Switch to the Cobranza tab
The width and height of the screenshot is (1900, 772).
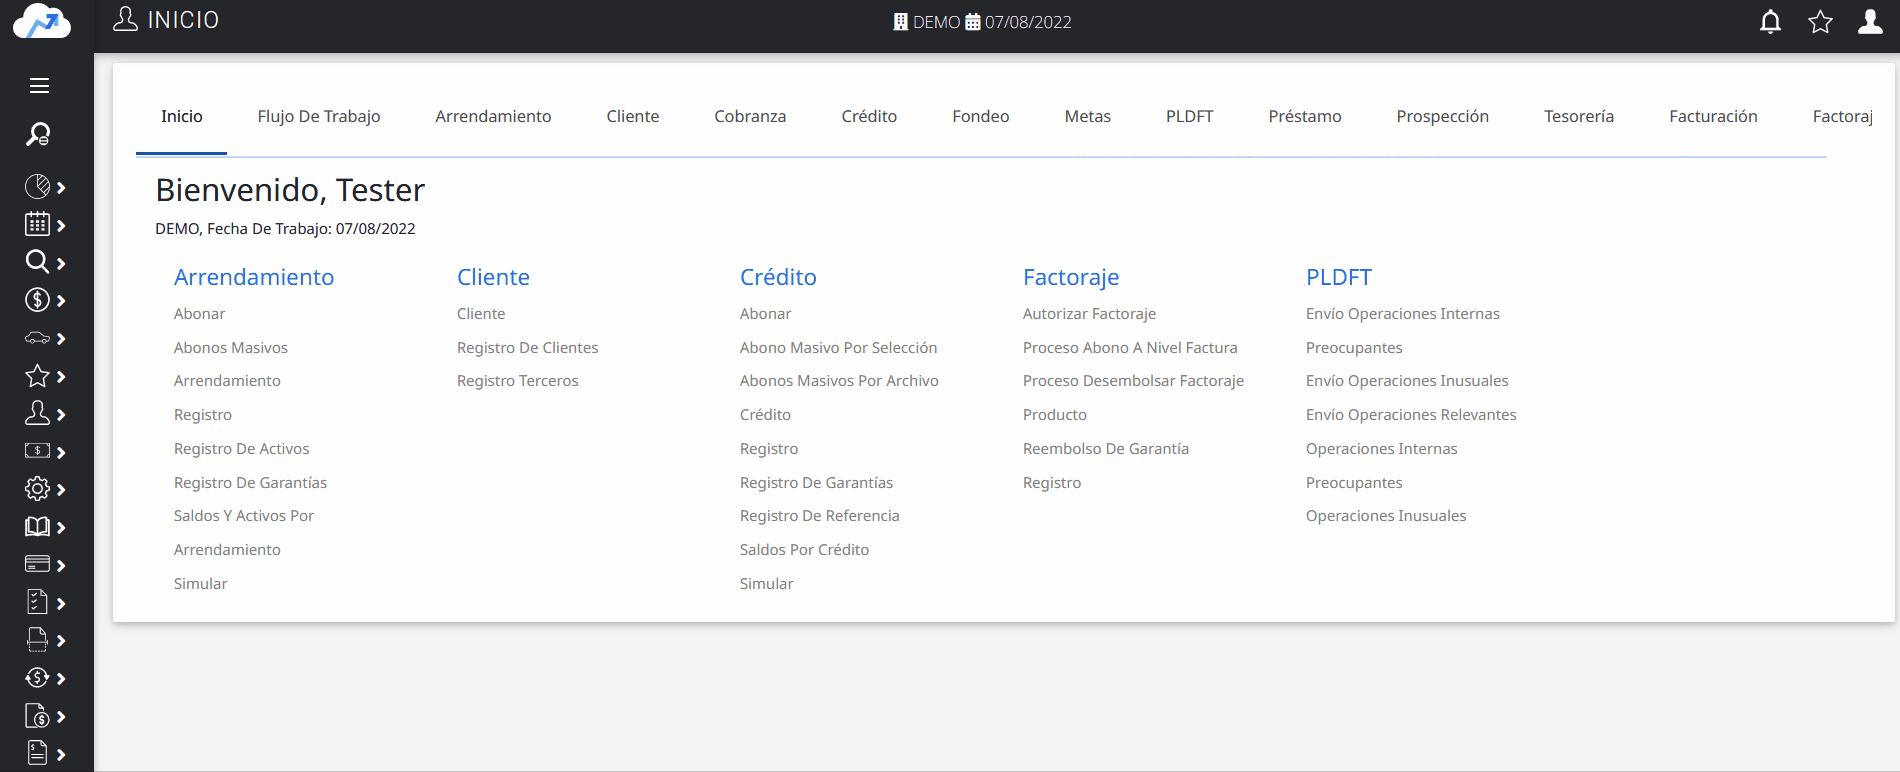pos(750,117)
